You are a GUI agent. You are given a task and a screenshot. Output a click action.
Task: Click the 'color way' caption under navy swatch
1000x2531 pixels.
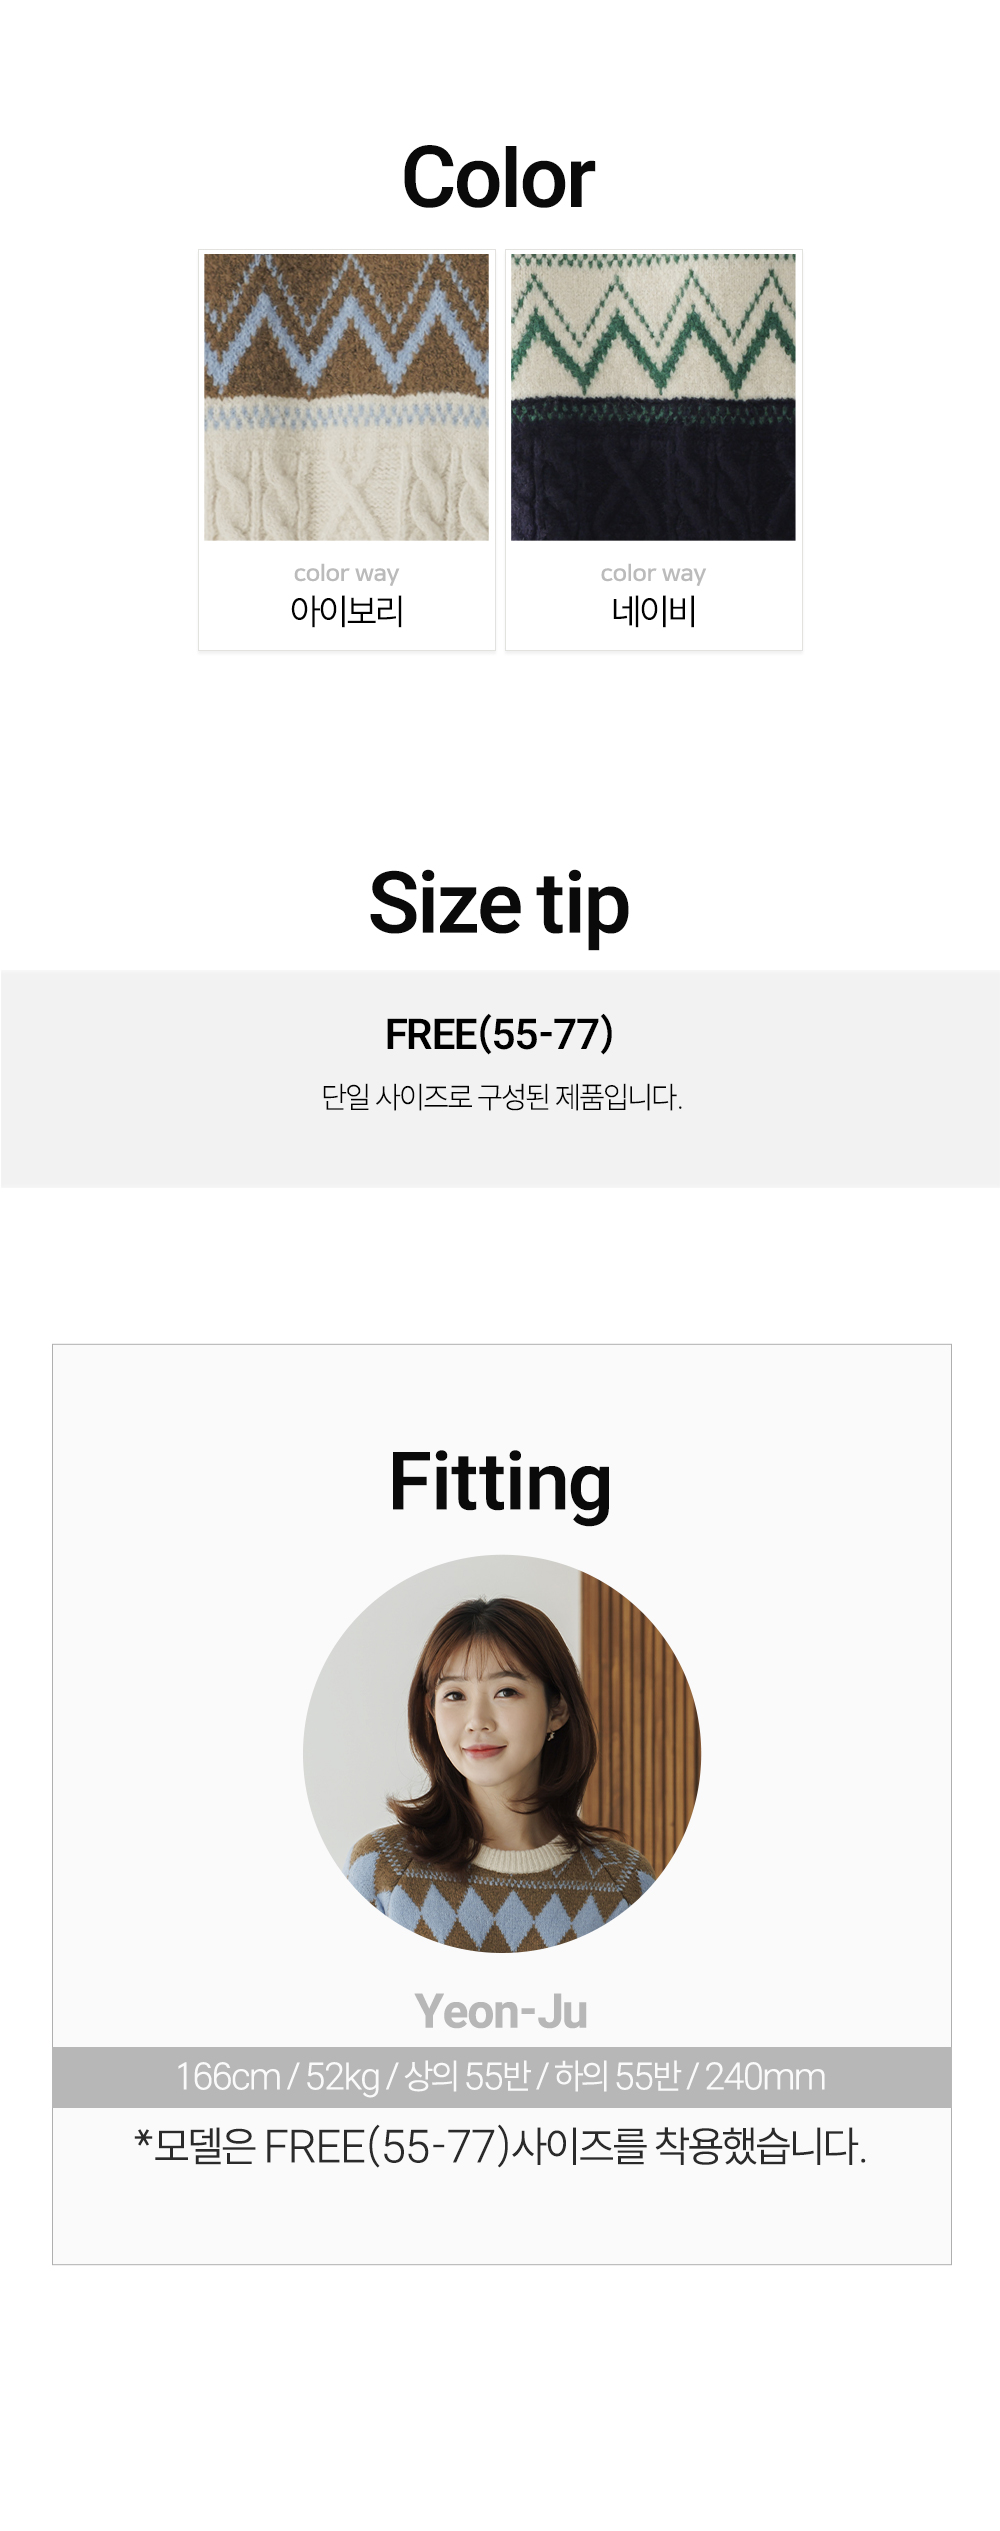point(653,574)
